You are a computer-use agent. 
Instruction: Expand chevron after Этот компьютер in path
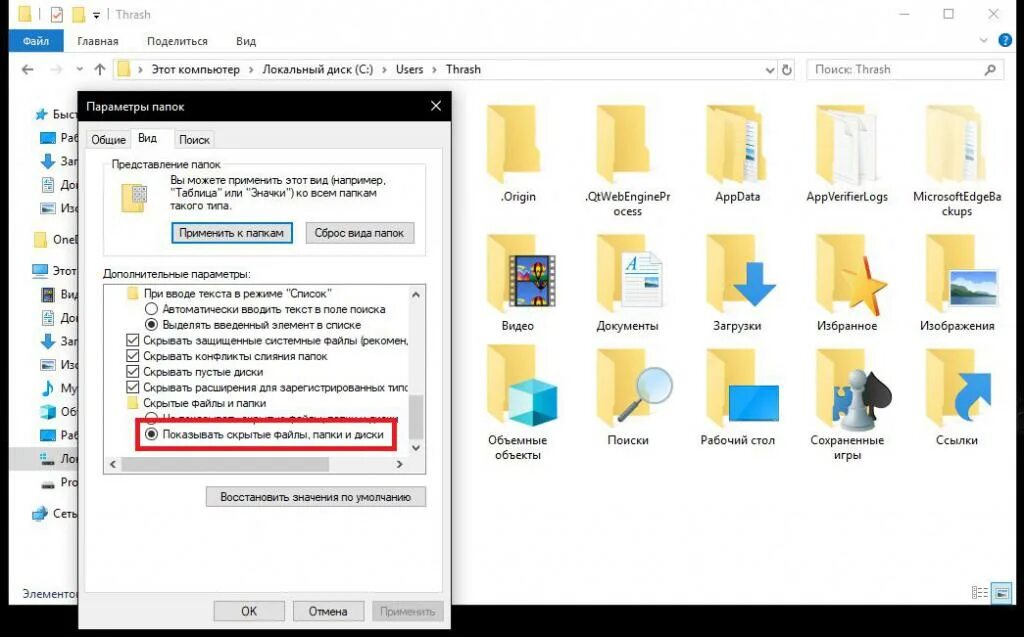[251, 69]
